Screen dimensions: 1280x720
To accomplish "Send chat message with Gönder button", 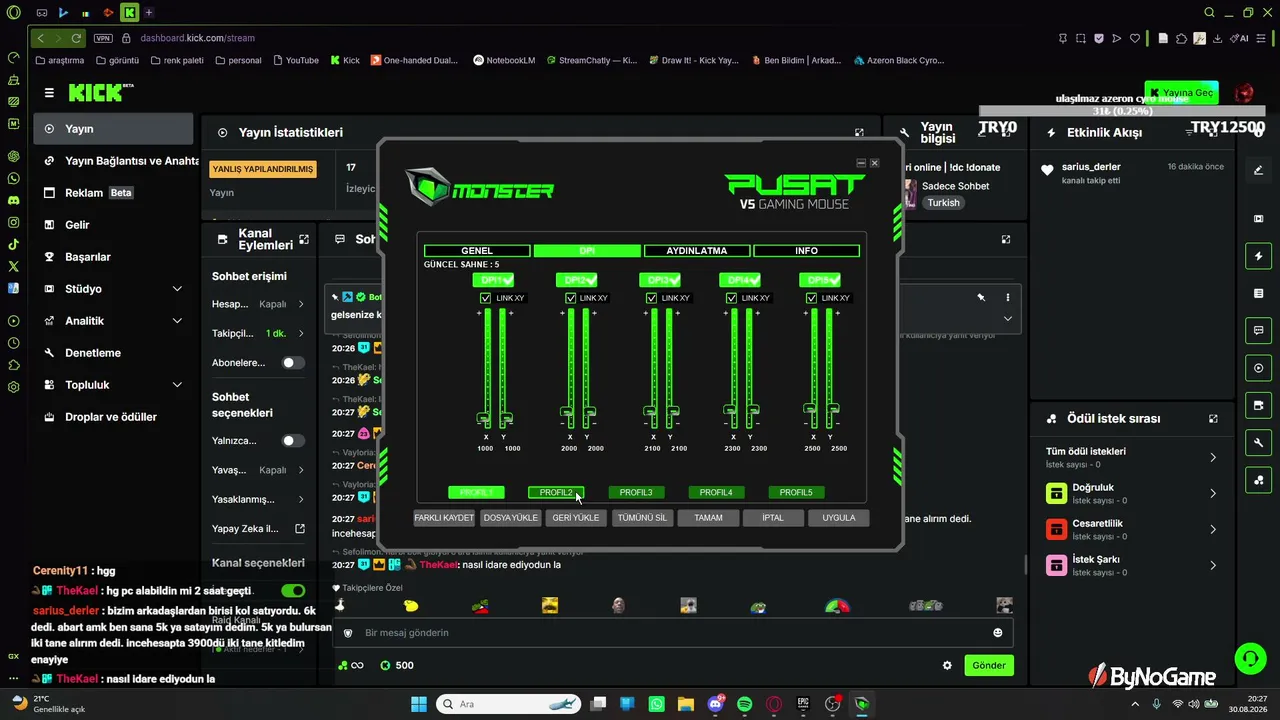I will coord(989,665).
